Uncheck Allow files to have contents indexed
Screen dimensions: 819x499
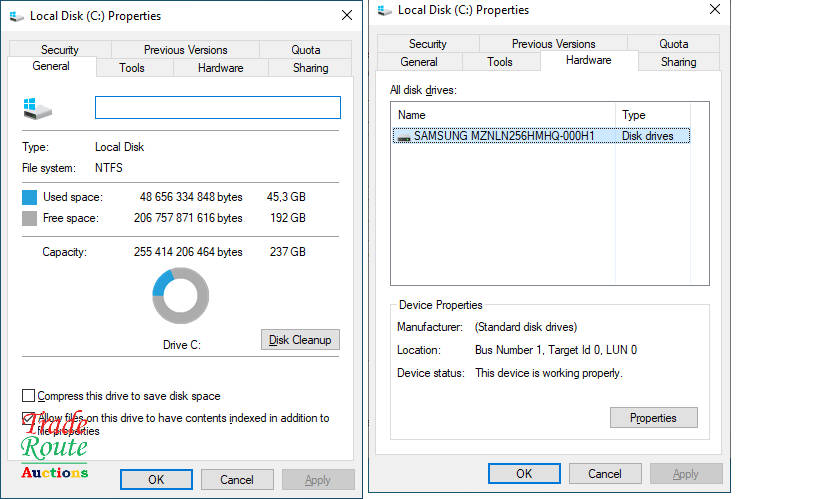click(28, 418)
